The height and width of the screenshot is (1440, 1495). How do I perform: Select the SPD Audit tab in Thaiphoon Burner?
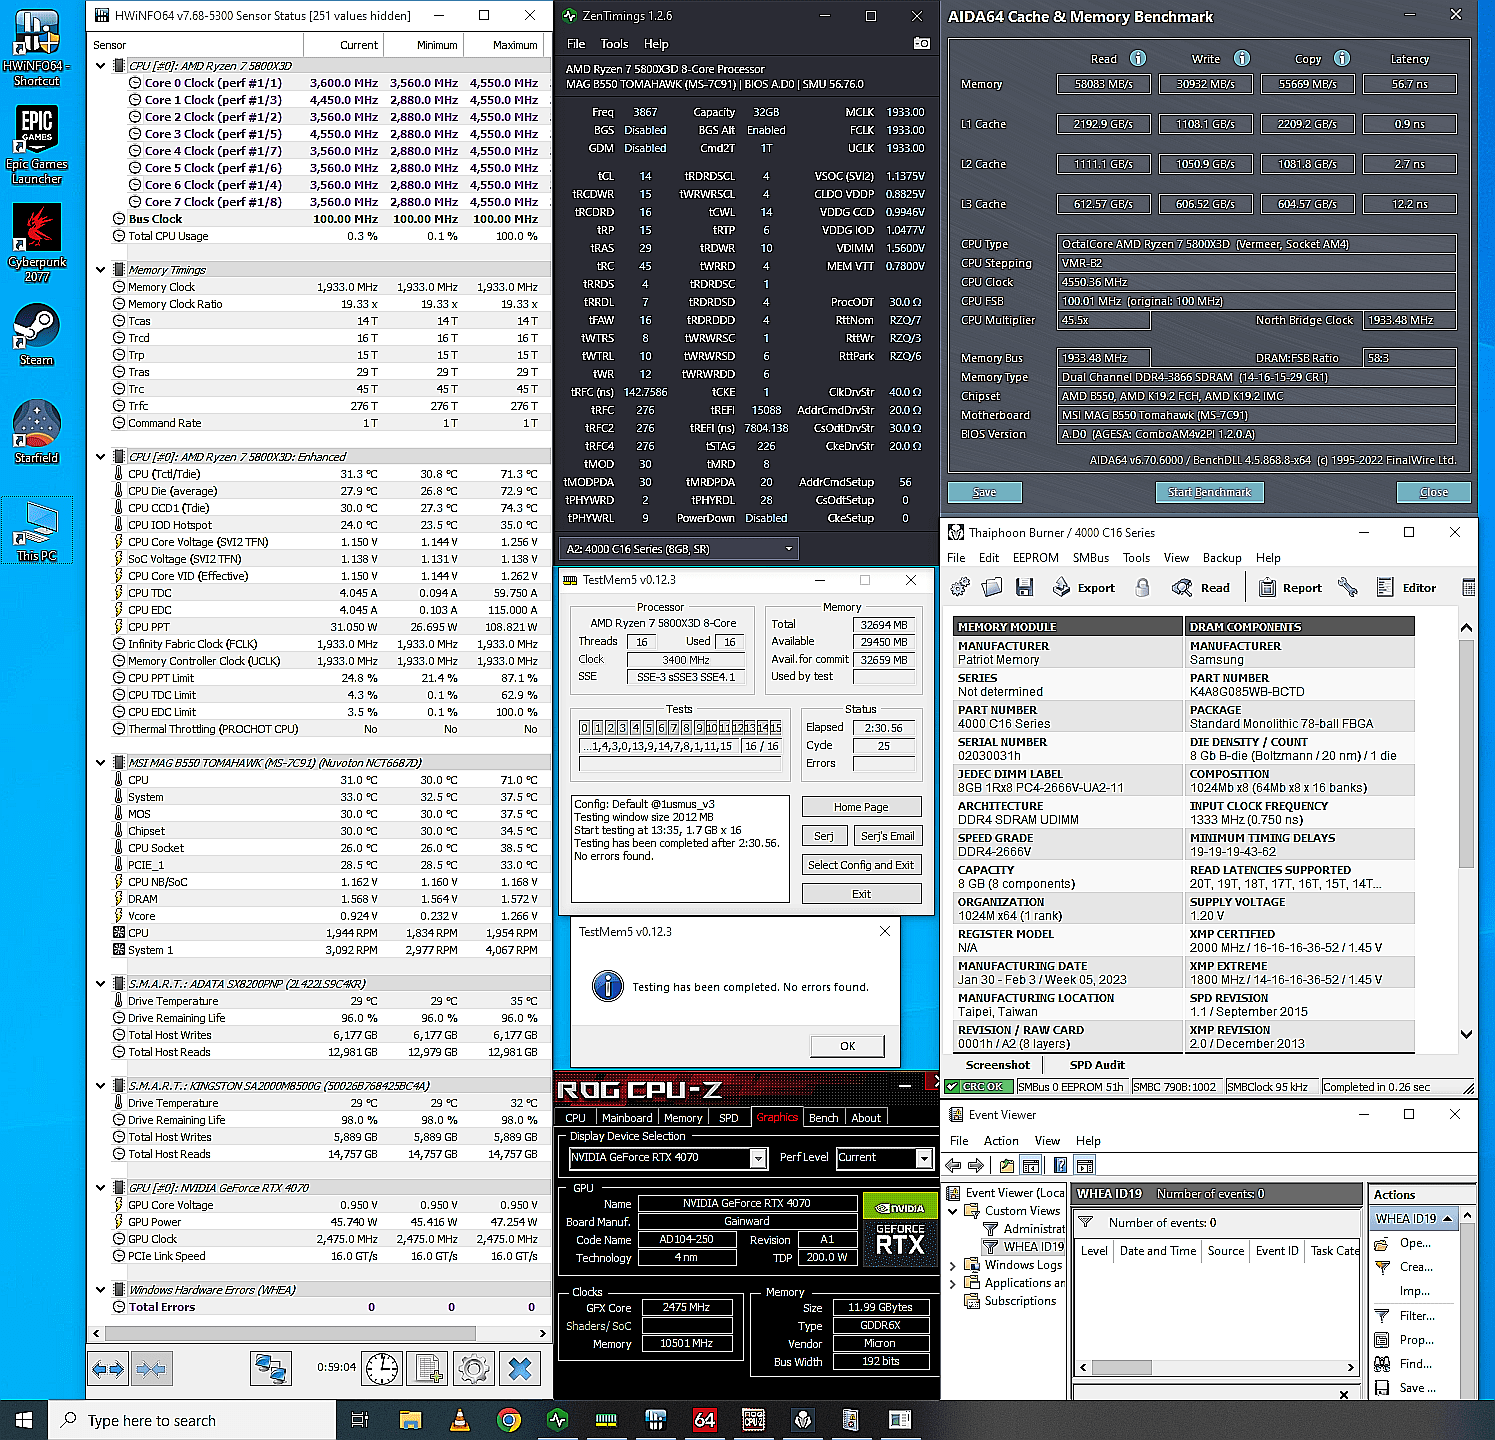(x=1097, y=1065)
